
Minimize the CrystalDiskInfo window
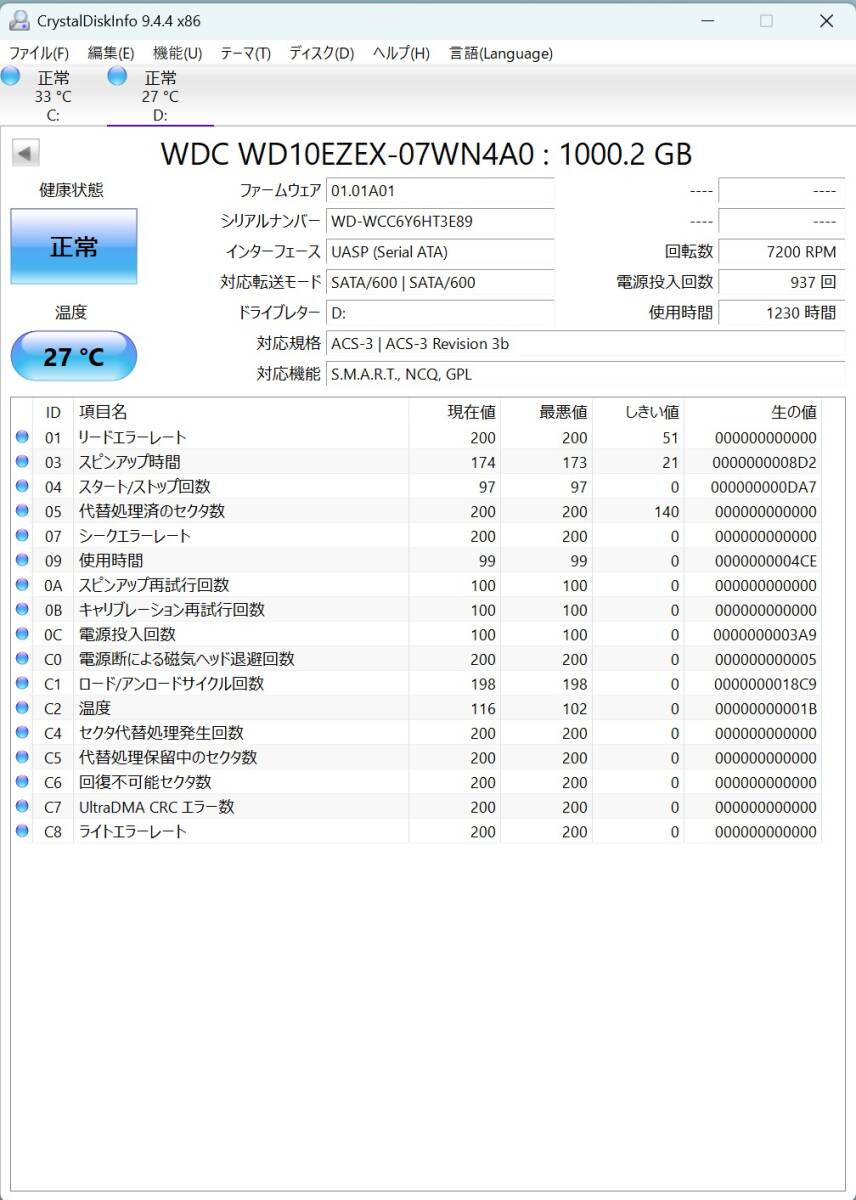tap(708, 20)
